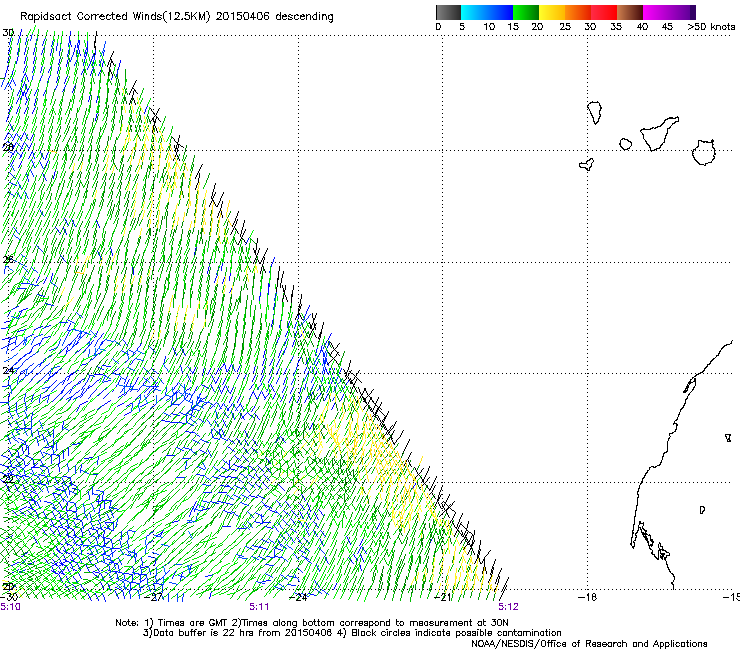Click the "25" label under the color scale
This screenshot has width=740, height=650.
coord(565,27)
